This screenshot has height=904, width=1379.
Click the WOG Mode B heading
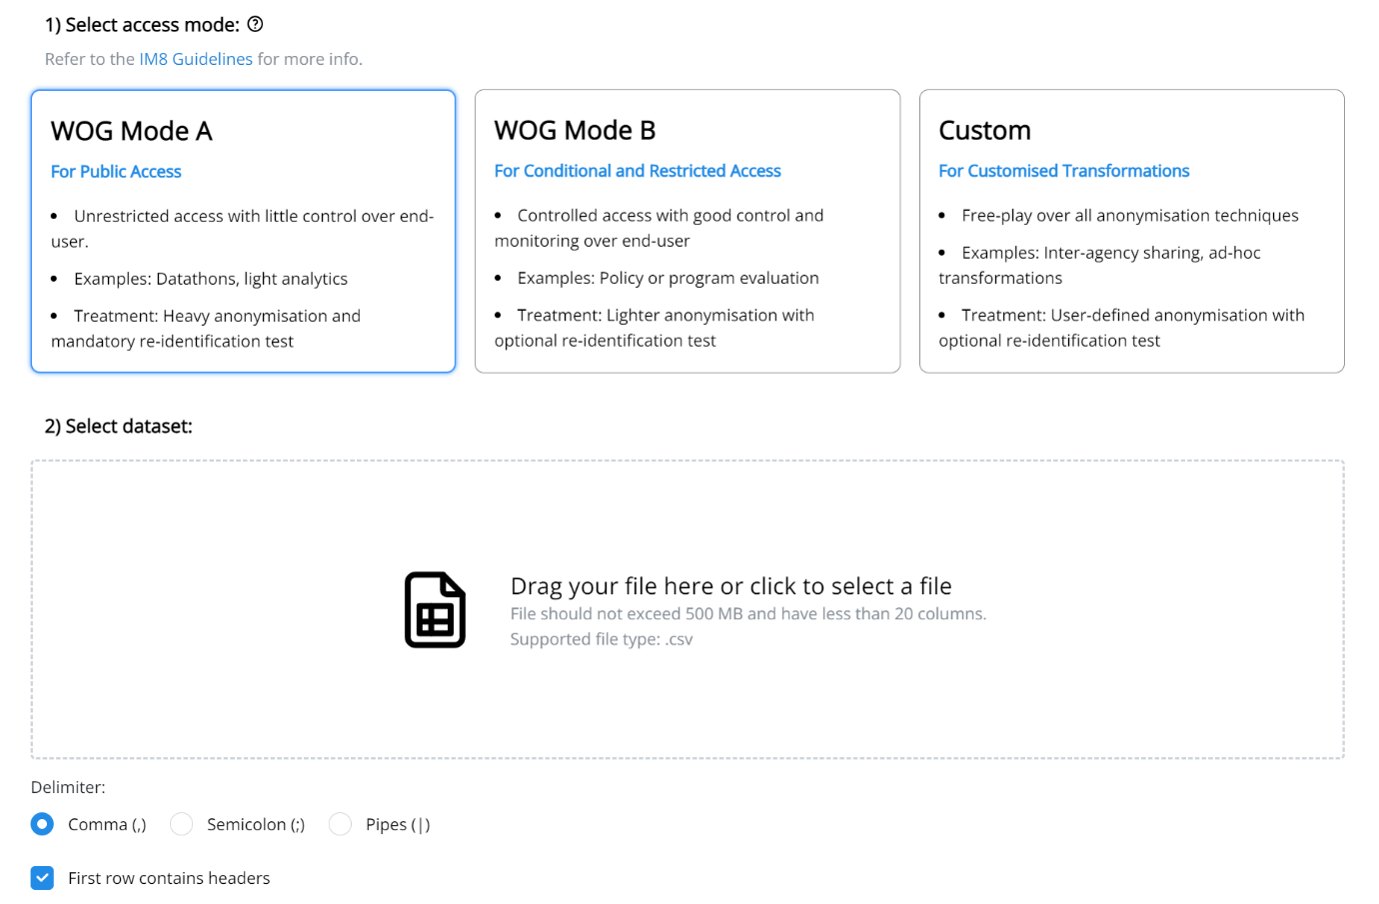tap(575, 130)
